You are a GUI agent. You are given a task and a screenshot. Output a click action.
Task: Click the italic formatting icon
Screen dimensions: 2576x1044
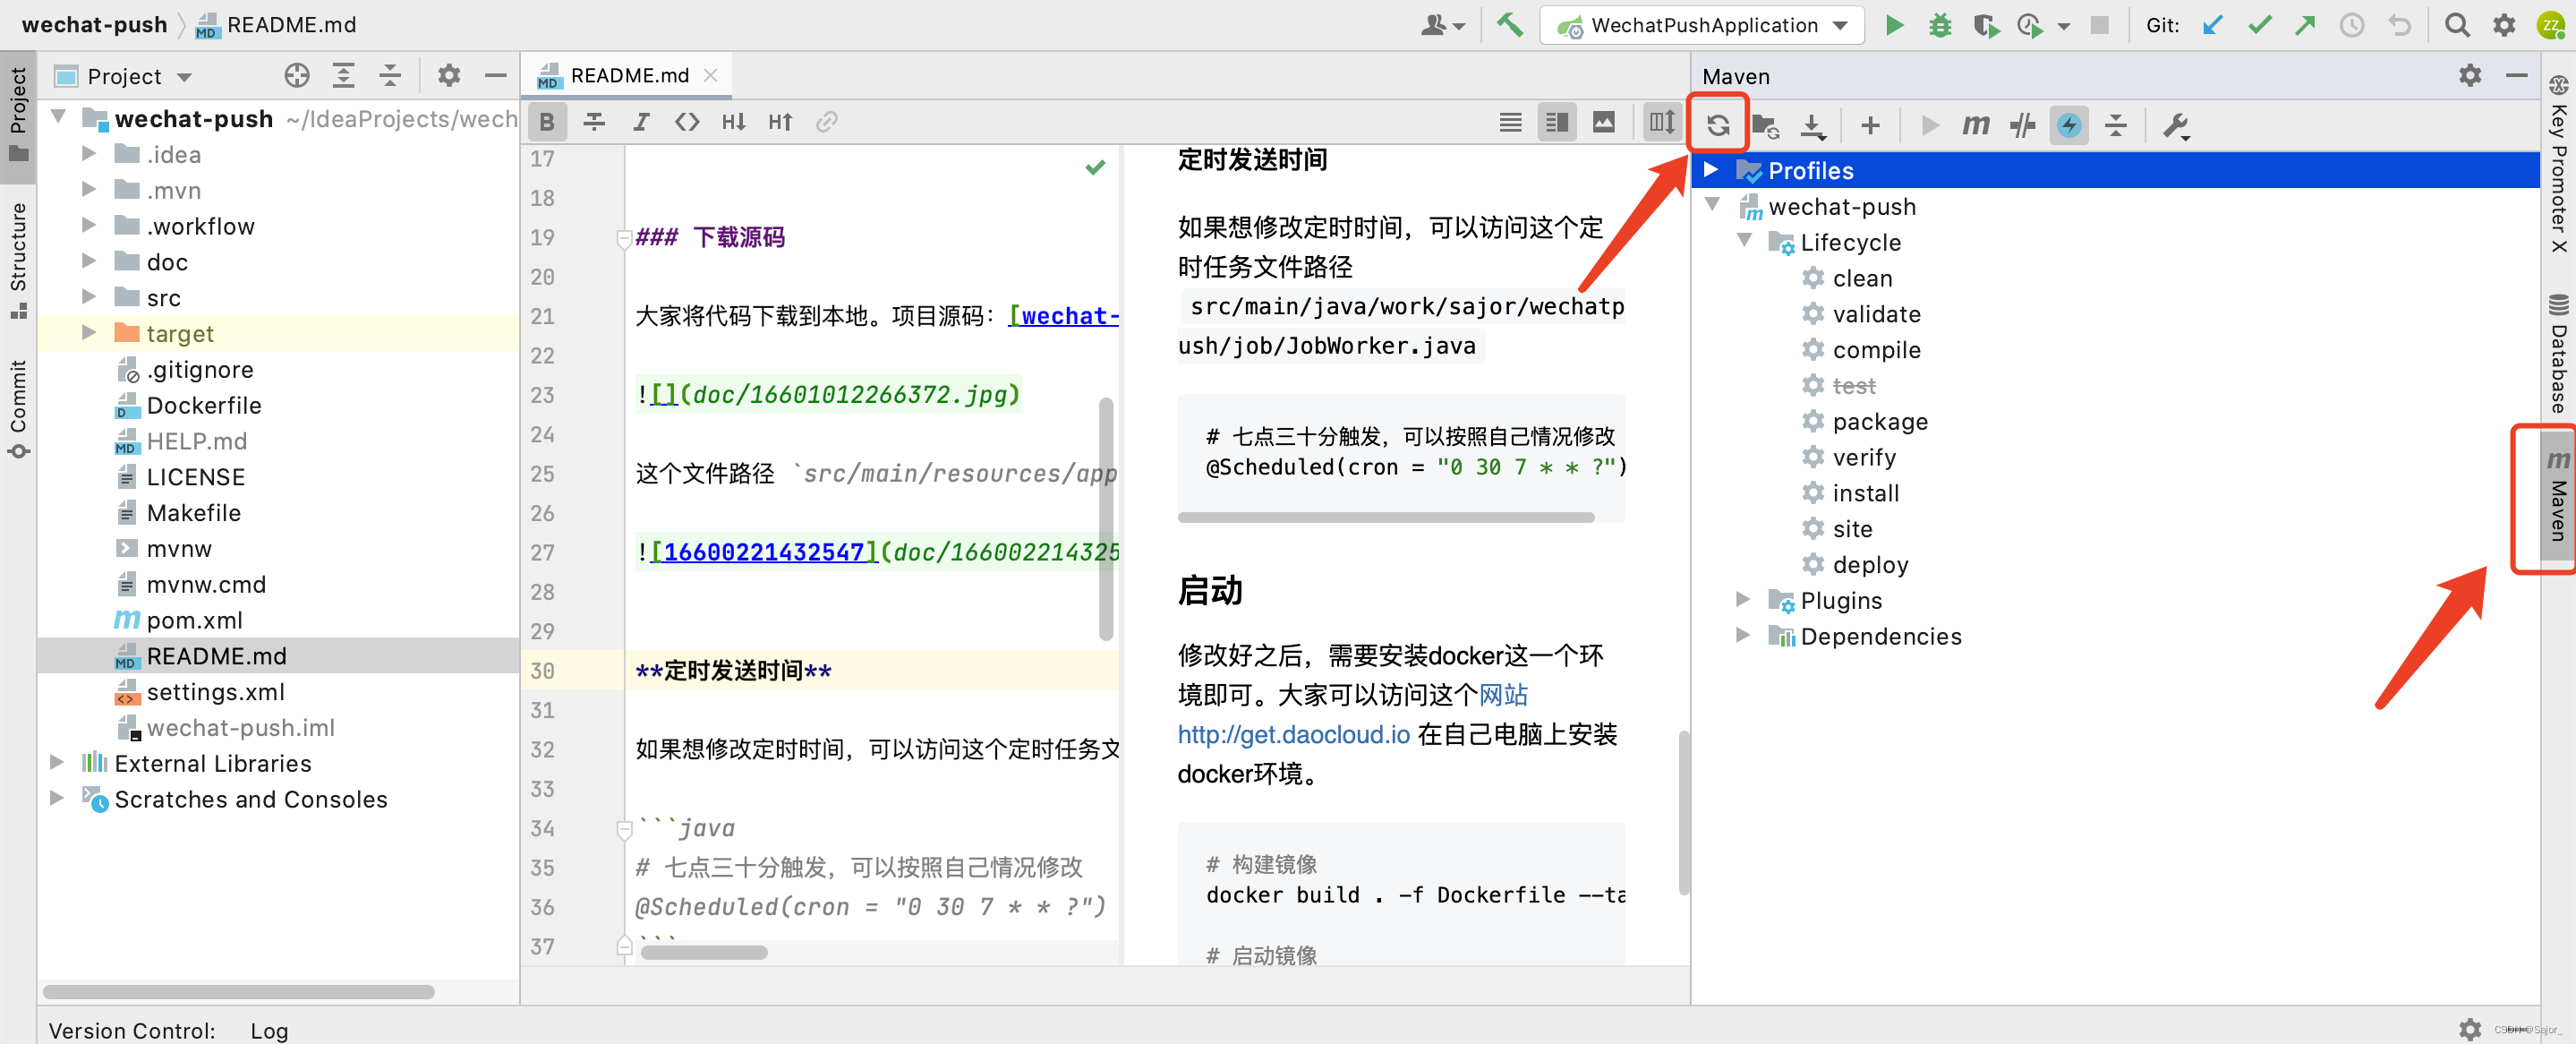640,122
